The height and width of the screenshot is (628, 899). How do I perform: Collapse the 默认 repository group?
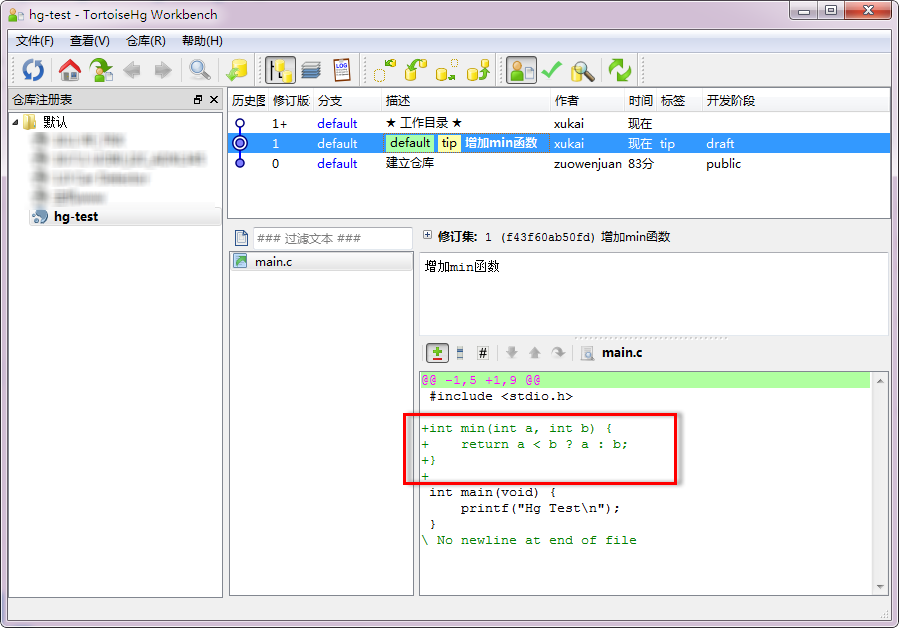pyautogui.click(x=15, y=122)
